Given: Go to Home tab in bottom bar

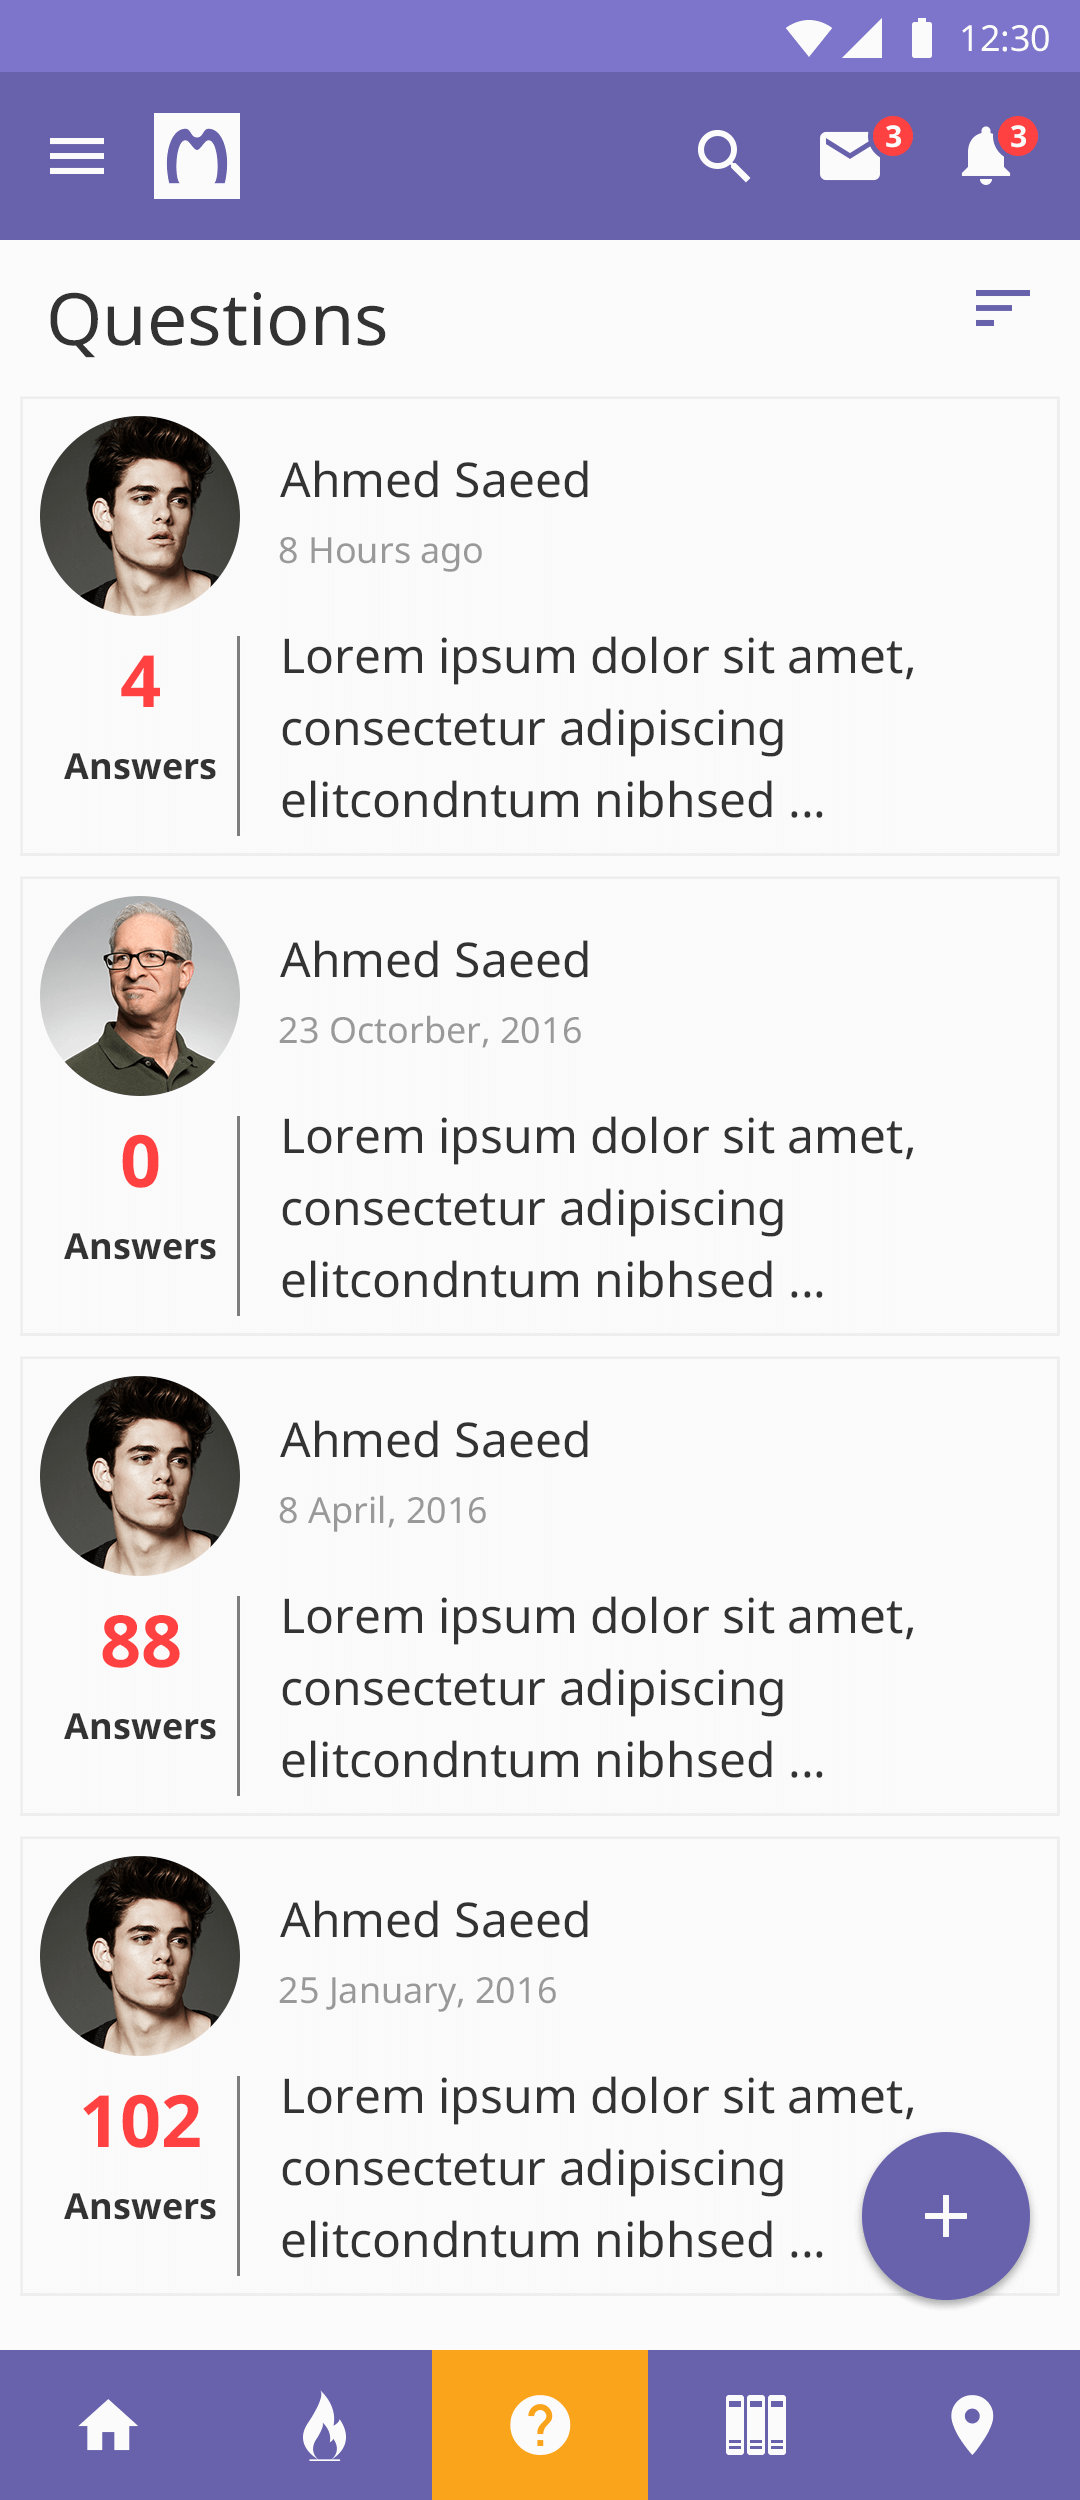Looking at the screenshot, I should [108, 2425].
